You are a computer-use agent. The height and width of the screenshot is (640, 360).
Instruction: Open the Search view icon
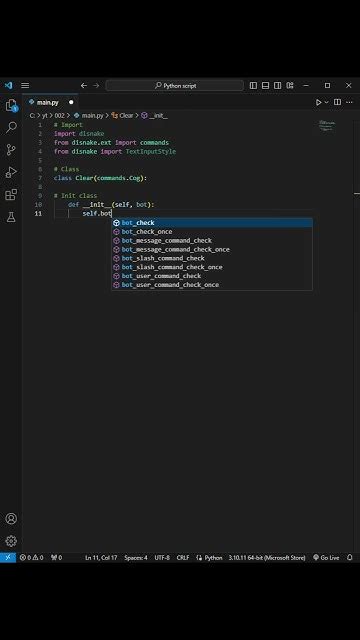11,127
